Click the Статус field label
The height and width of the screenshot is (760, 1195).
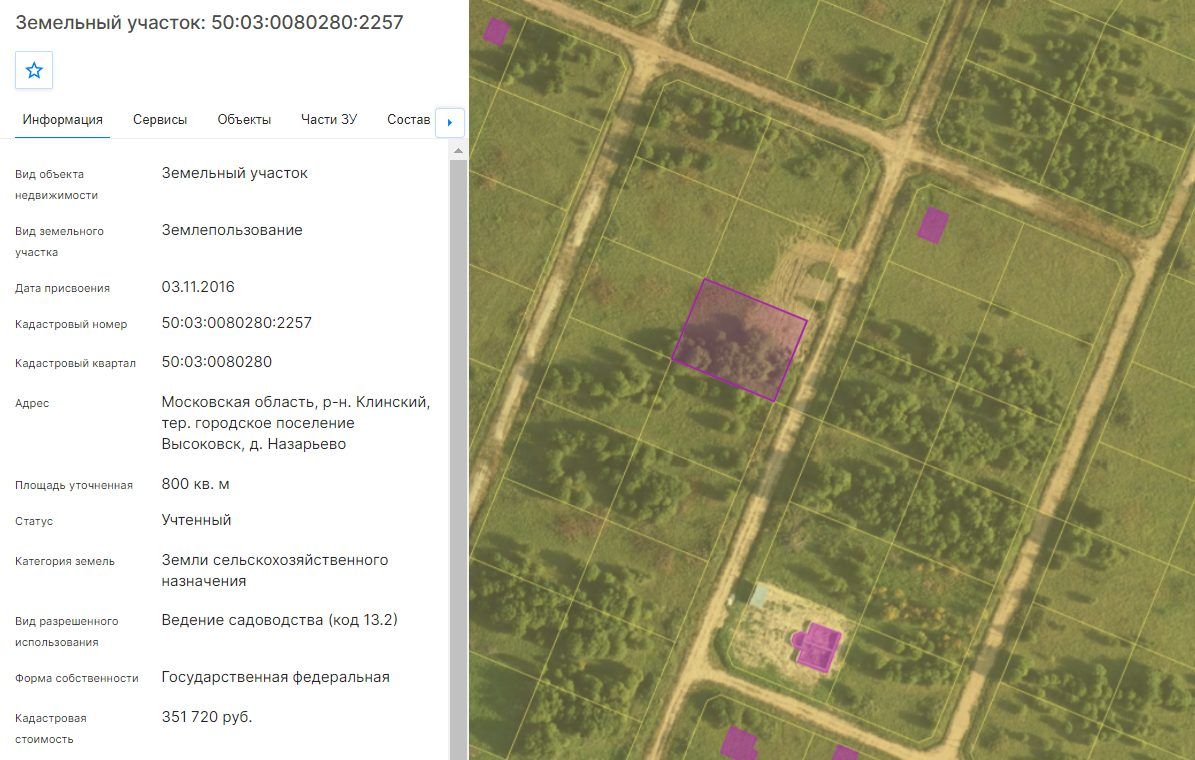[x=34, y=521]
